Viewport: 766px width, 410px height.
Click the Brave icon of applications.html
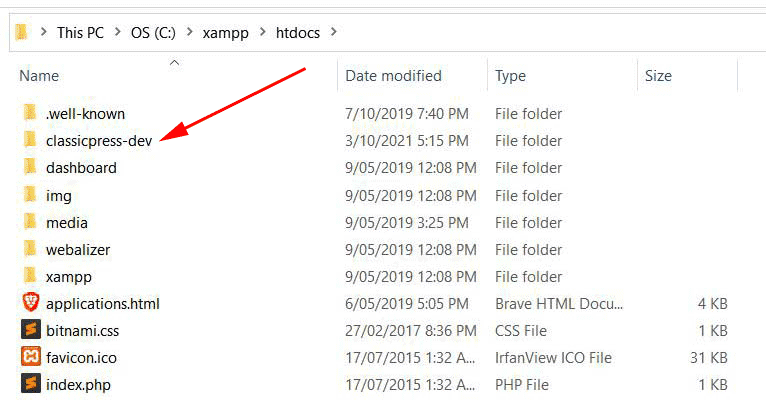pyautogui.click(x=30, y=303)
